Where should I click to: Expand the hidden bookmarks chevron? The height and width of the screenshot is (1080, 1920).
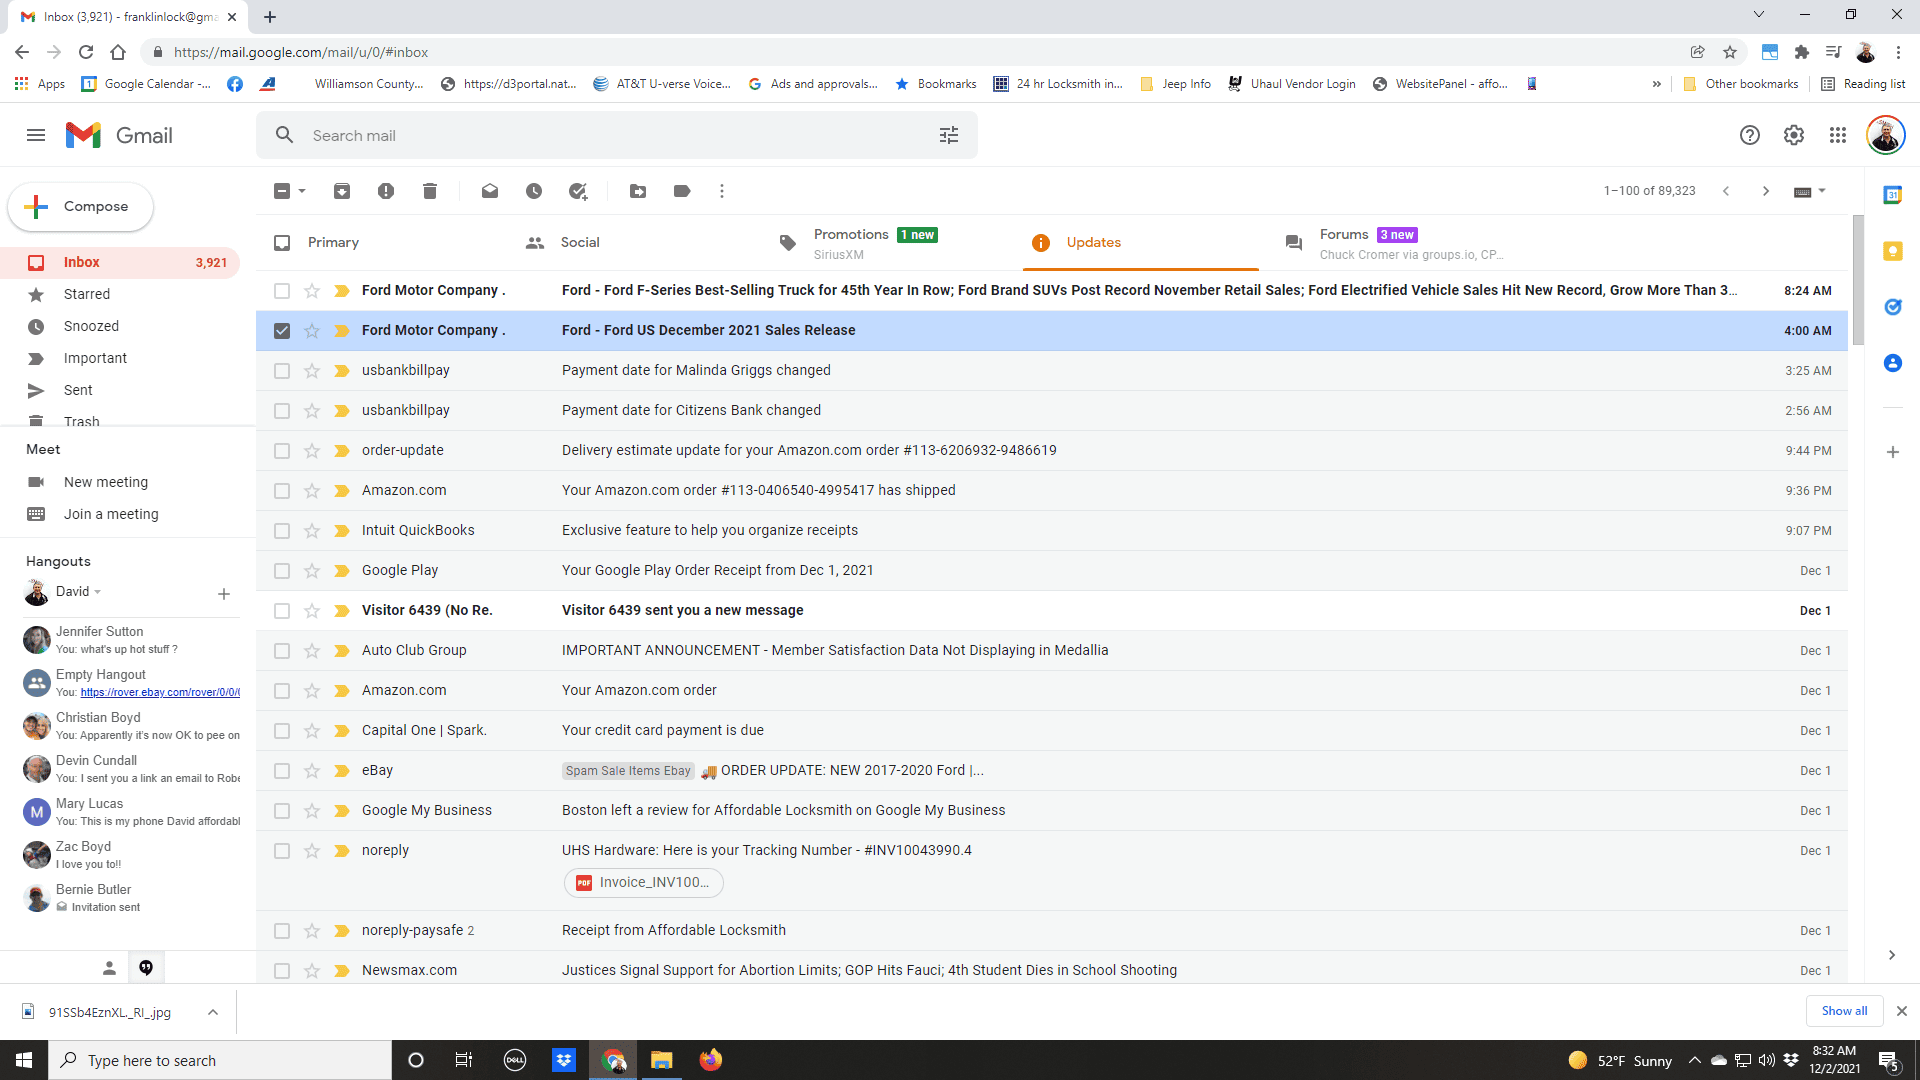click(1657, 84)
